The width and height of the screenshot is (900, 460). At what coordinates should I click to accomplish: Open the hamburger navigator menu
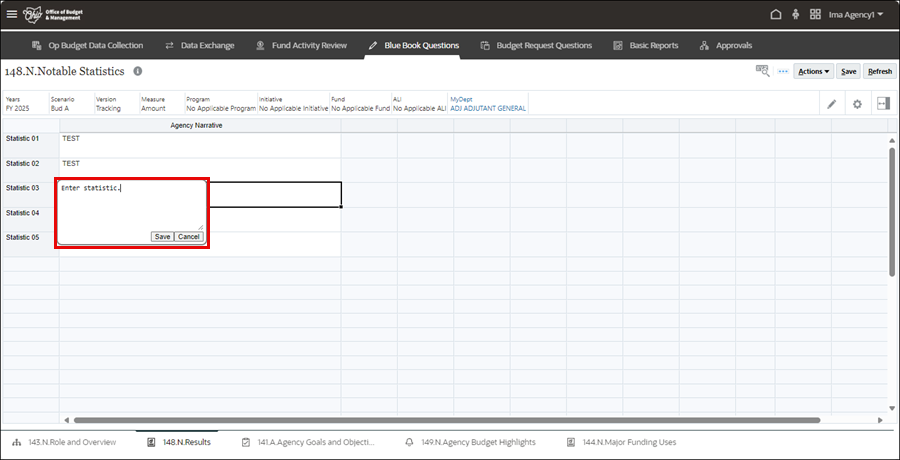[x=12, y=15]
